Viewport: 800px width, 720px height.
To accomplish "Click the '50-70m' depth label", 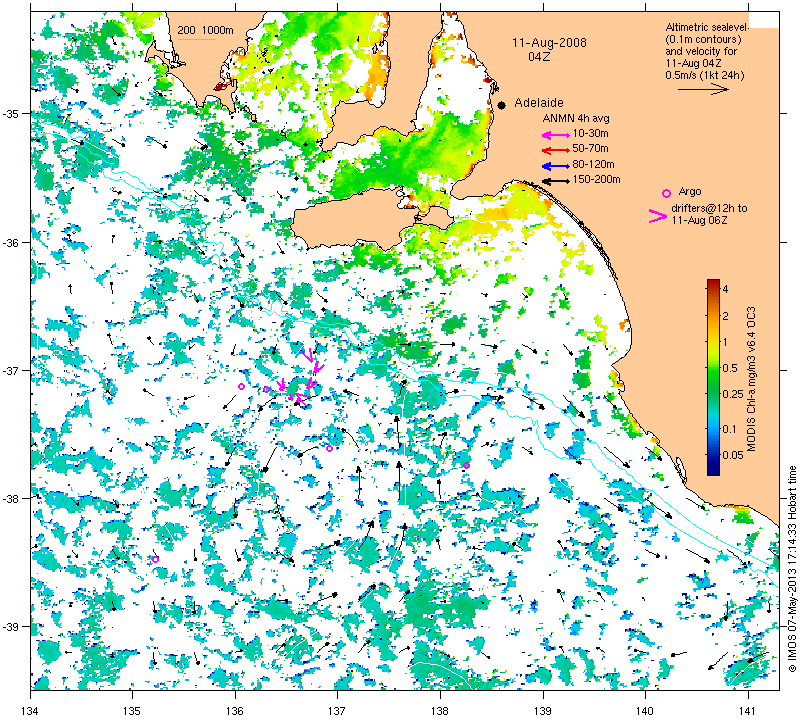I will click(590, 148).
